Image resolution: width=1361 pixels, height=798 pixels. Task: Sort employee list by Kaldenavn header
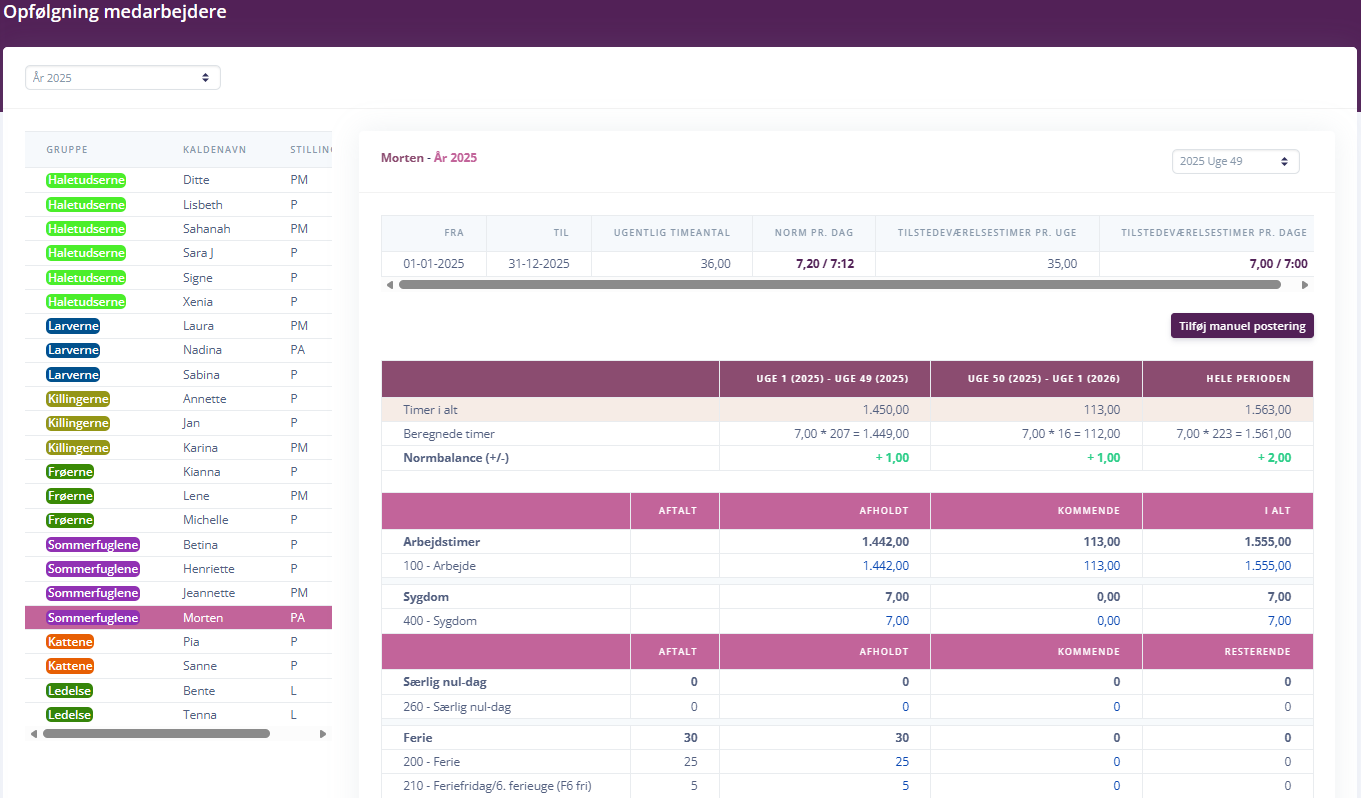click(x=215, y=150)
